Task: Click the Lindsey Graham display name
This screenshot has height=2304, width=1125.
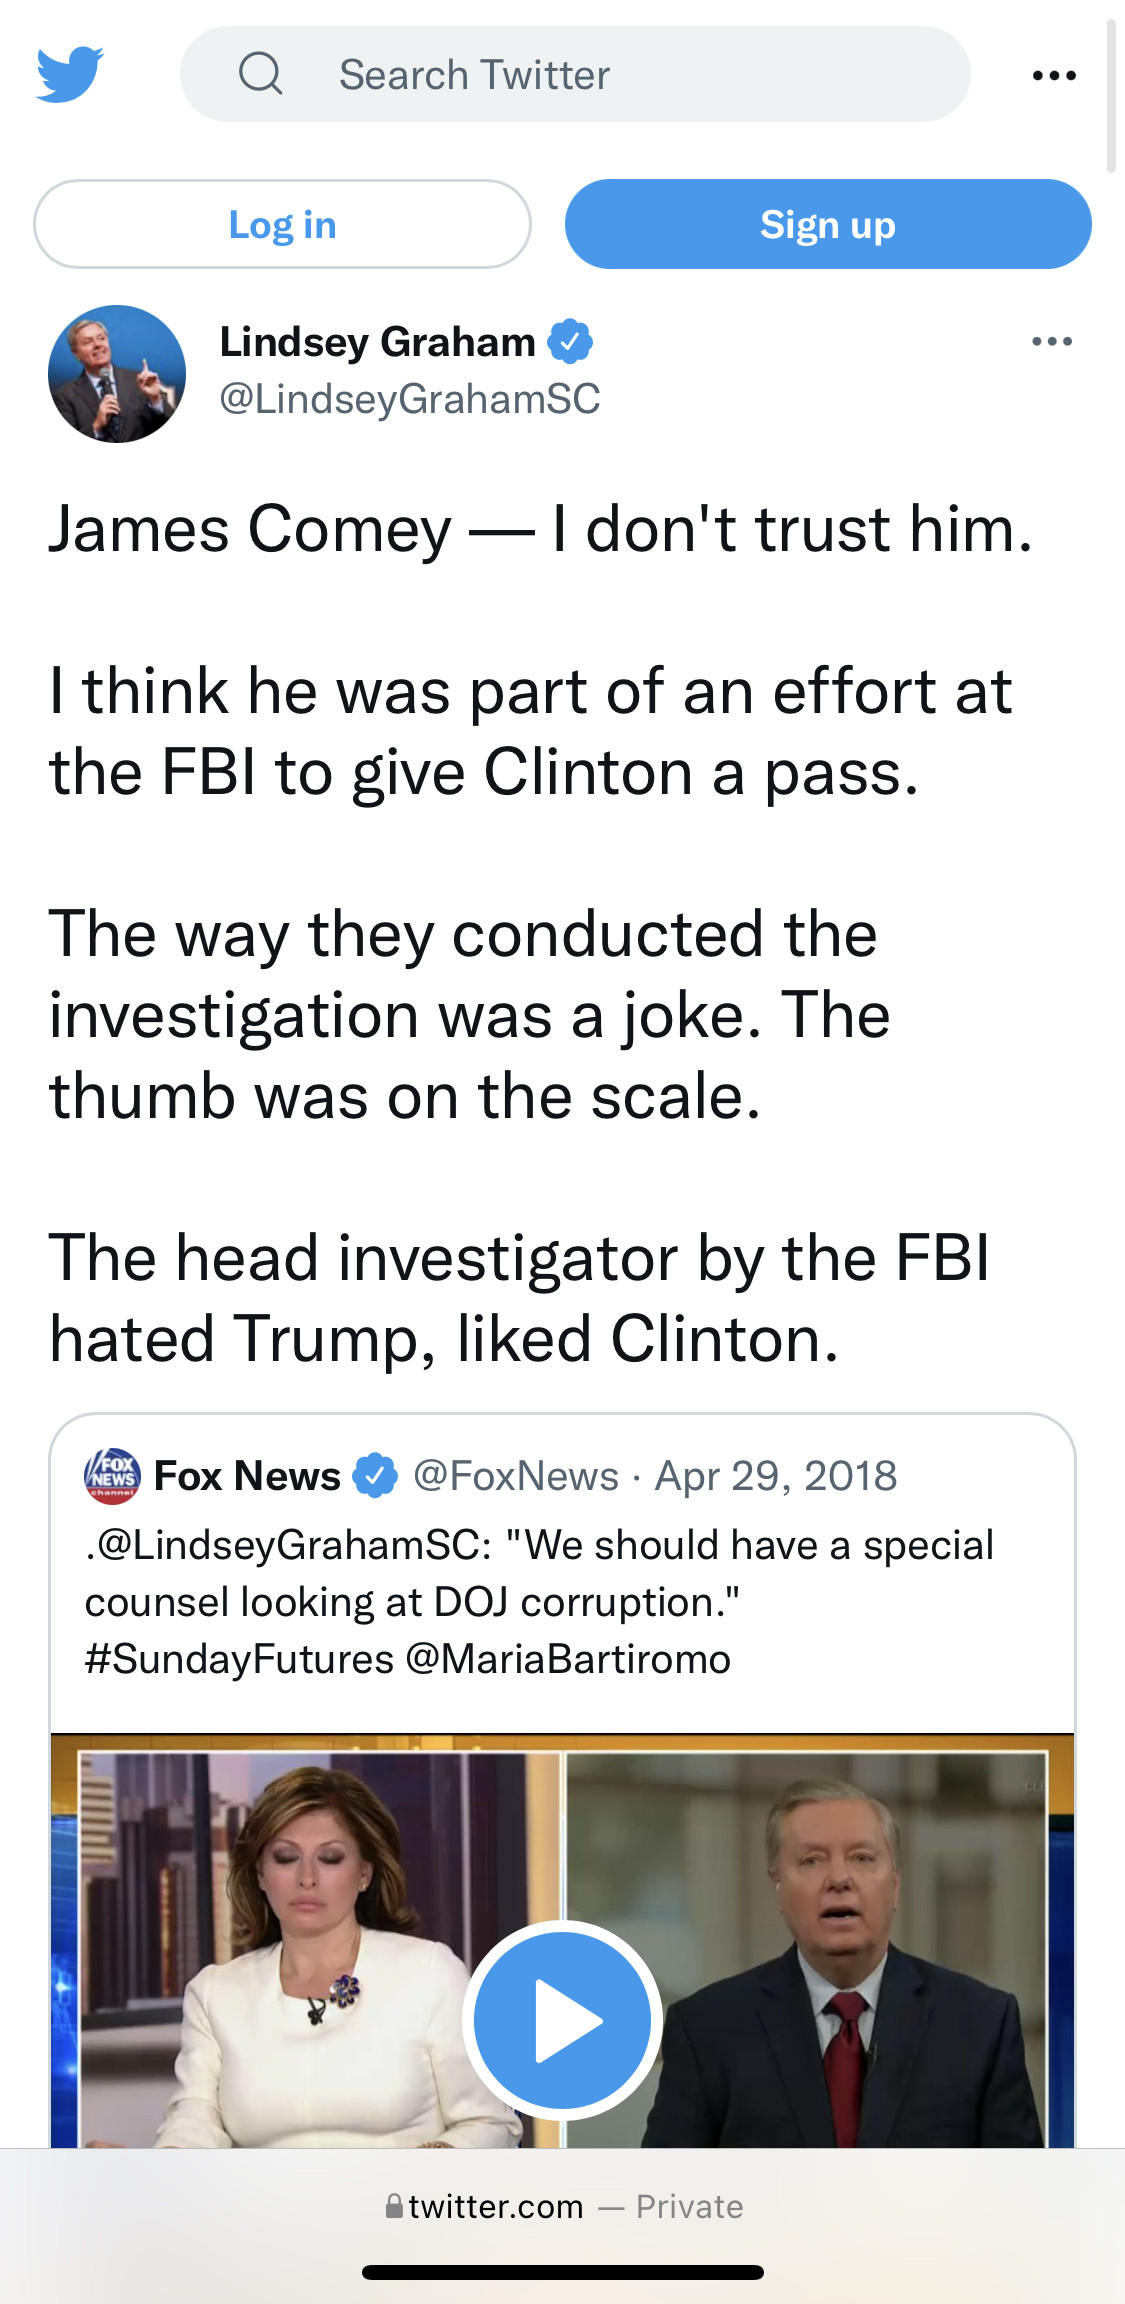Action: point(377,342)
